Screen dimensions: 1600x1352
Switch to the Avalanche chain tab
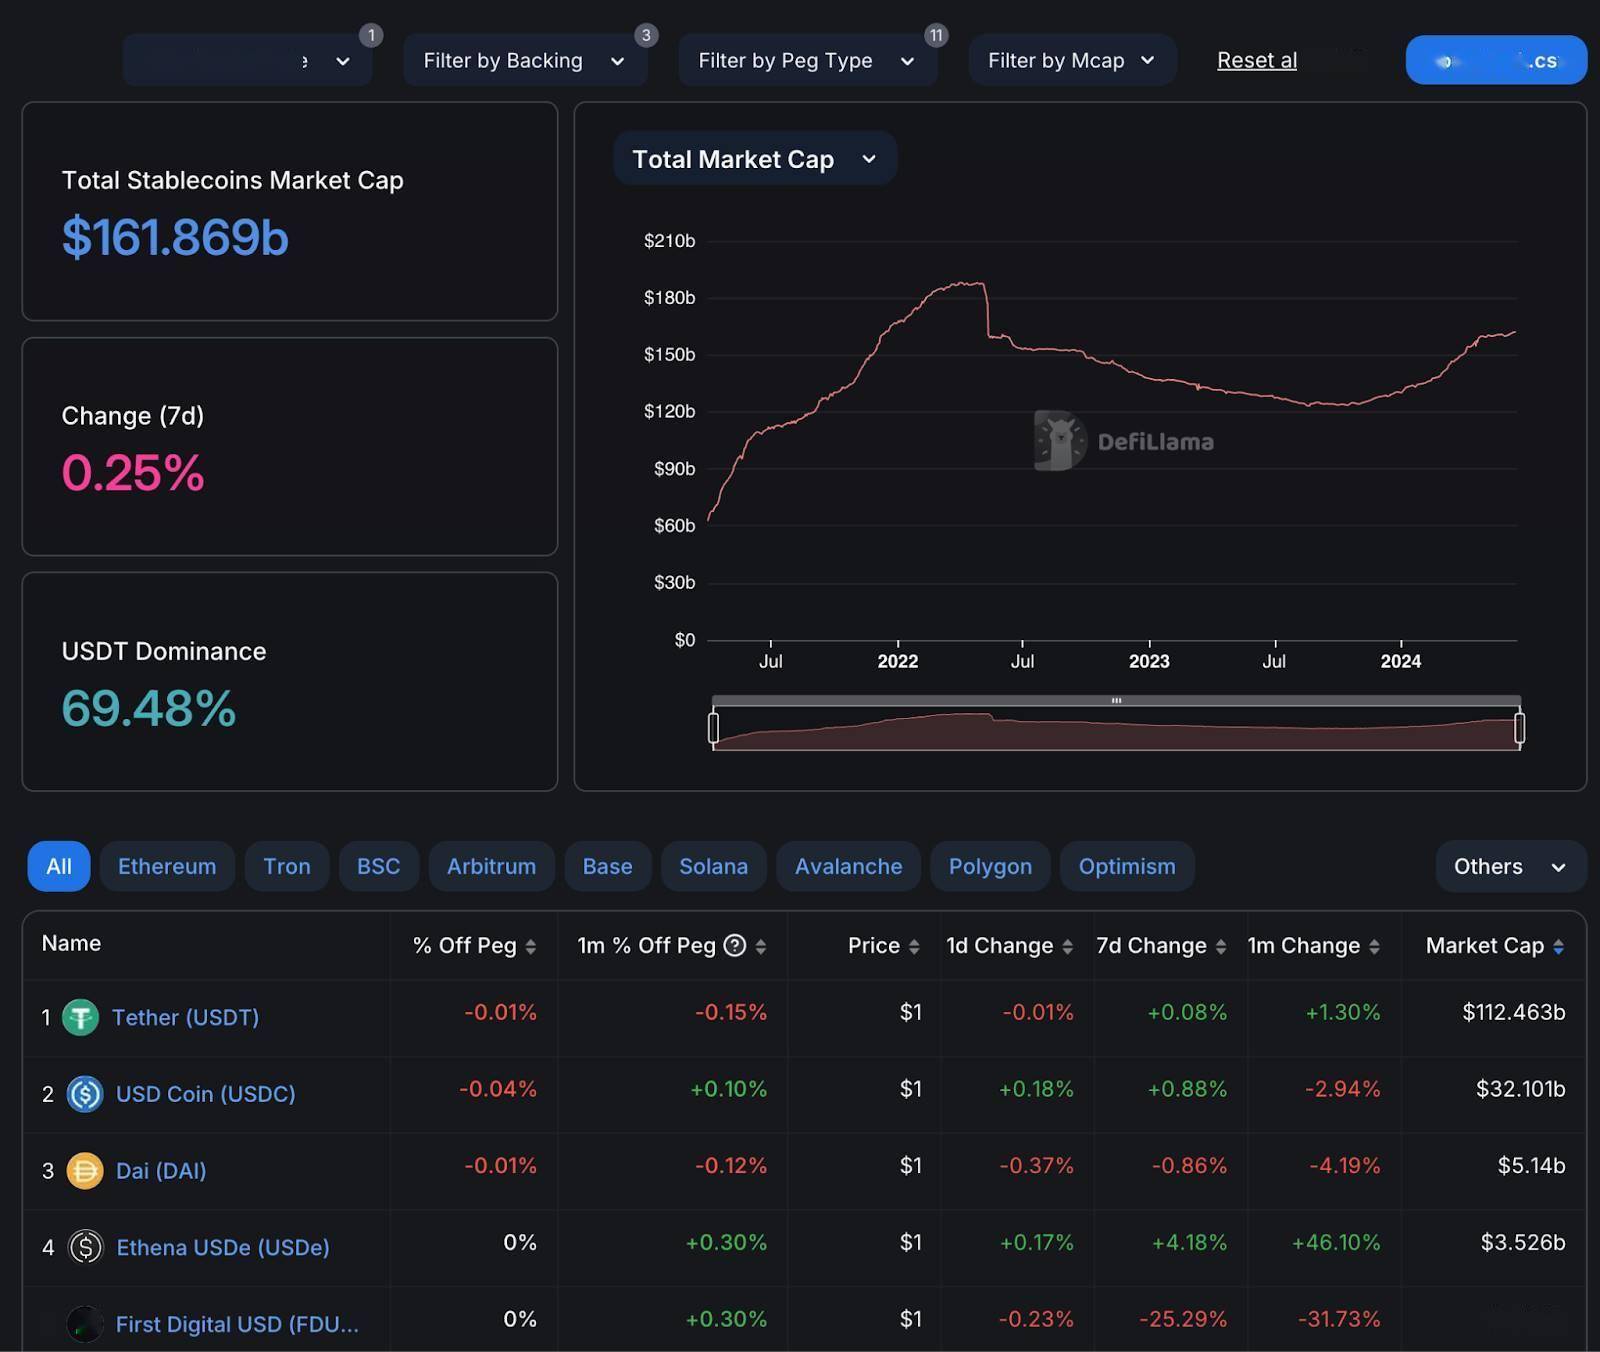click(x=849, y=866)
